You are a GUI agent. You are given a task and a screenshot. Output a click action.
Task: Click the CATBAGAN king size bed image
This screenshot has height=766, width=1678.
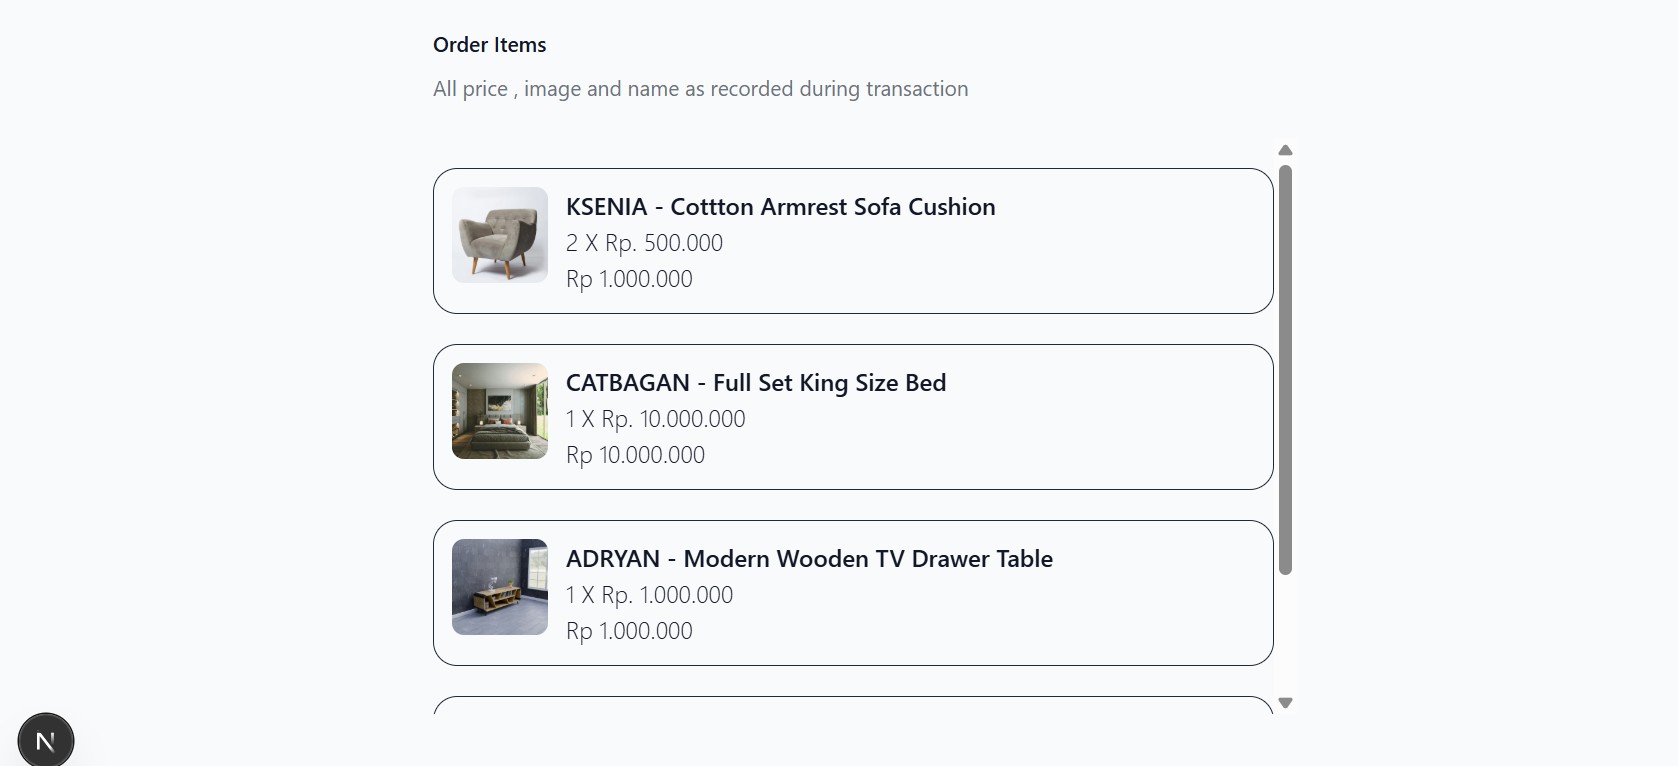(x=500, y=411)
